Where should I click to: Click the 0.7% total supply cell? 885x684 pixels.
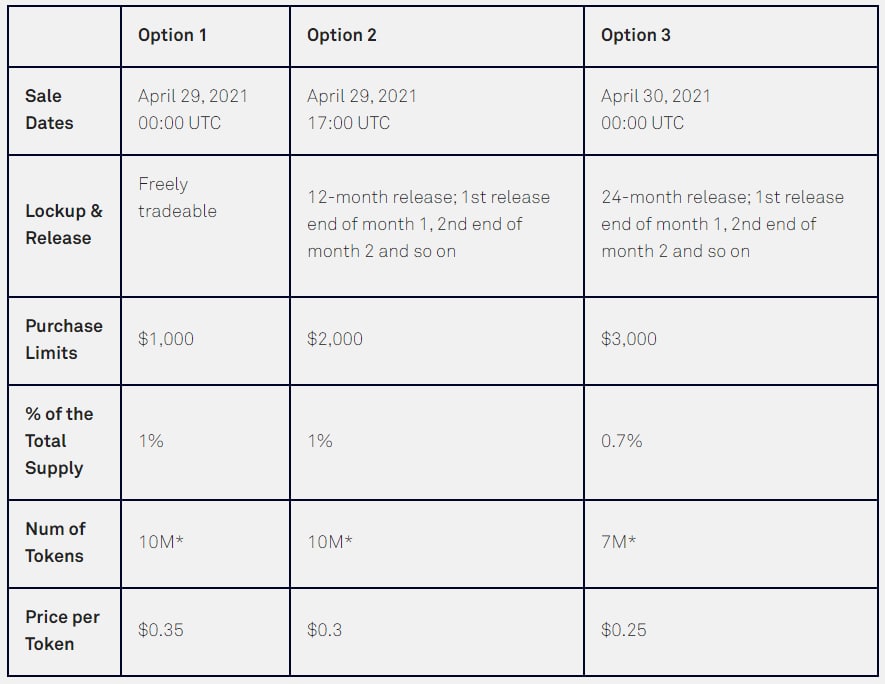[x=622, y=441]
